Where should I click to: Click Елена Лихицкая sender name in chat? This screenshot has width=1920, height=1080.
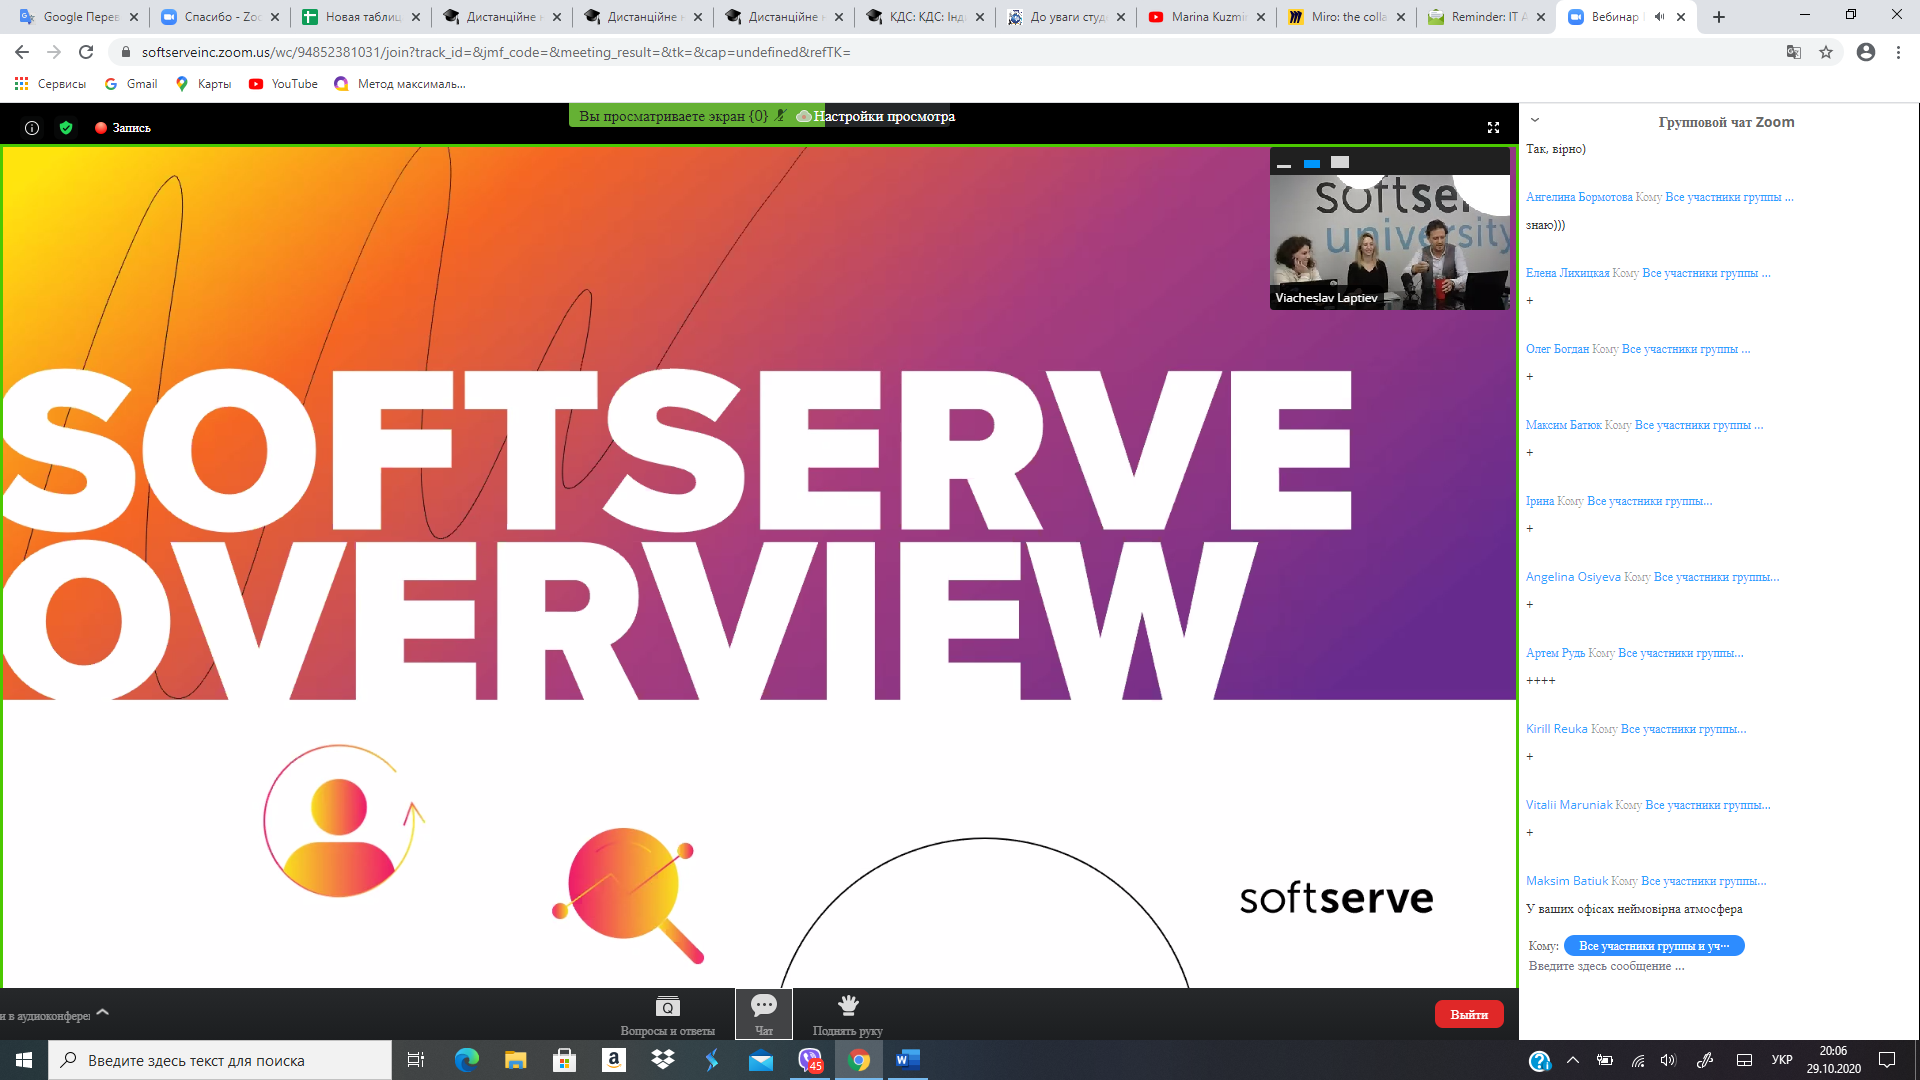(1567, 273)
